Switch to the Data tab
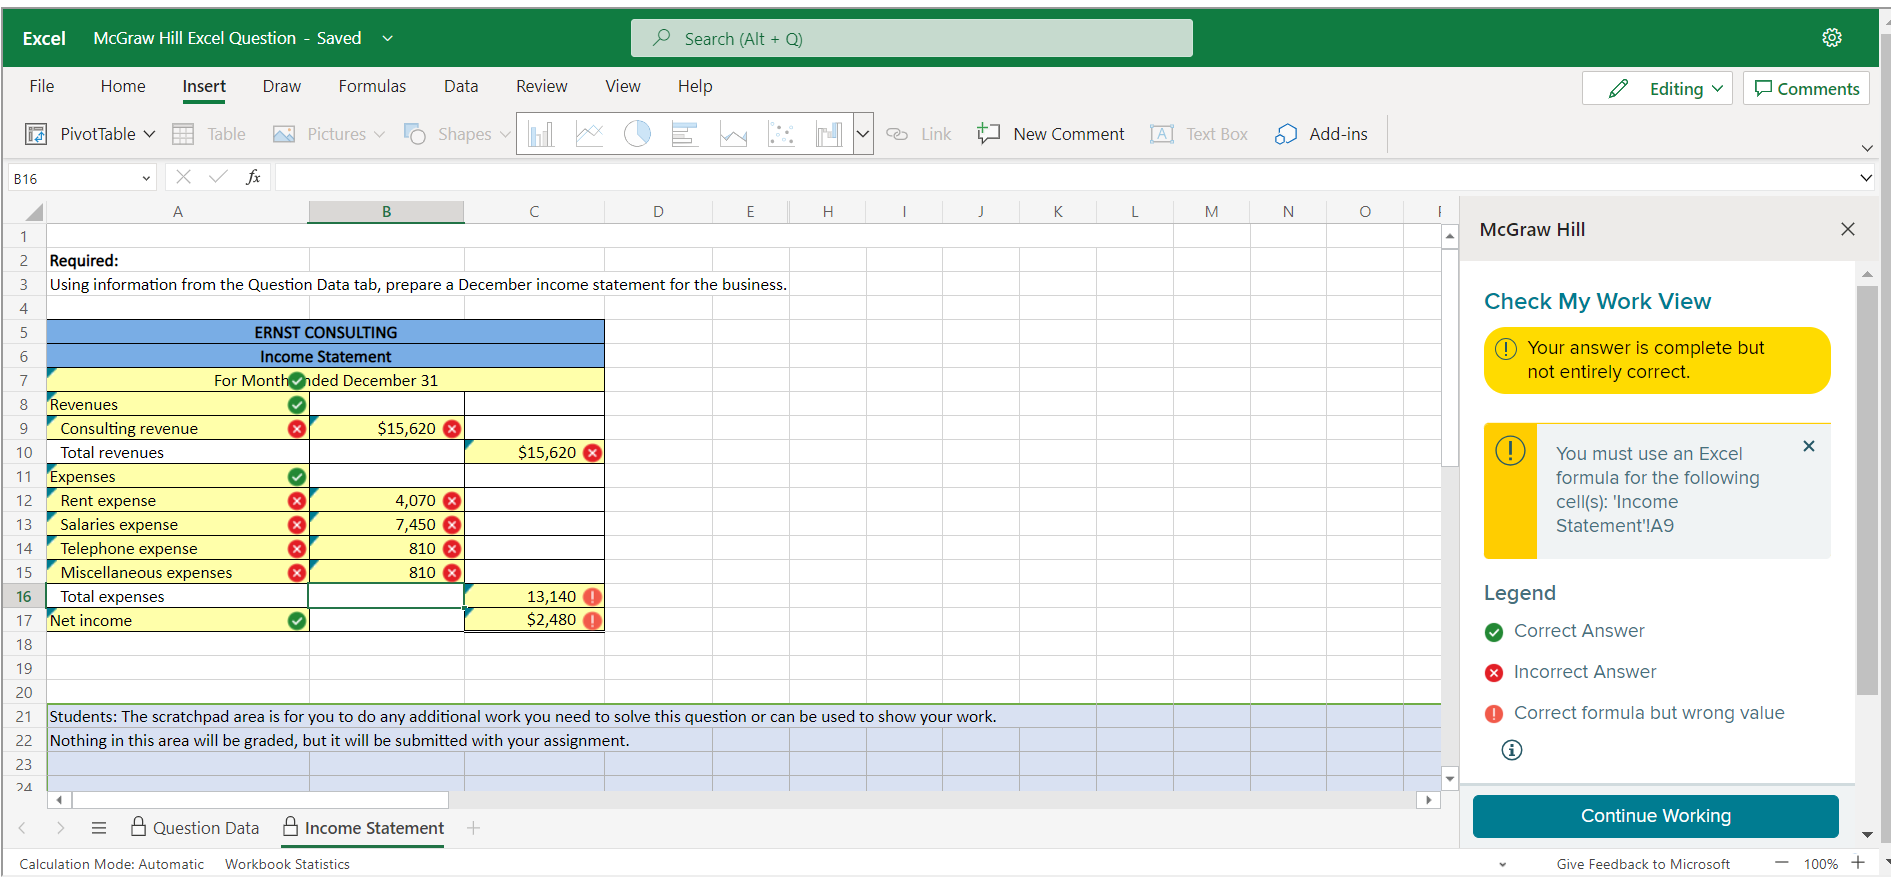The width and height of the screenshot is (1891, 891). point(461,86)
